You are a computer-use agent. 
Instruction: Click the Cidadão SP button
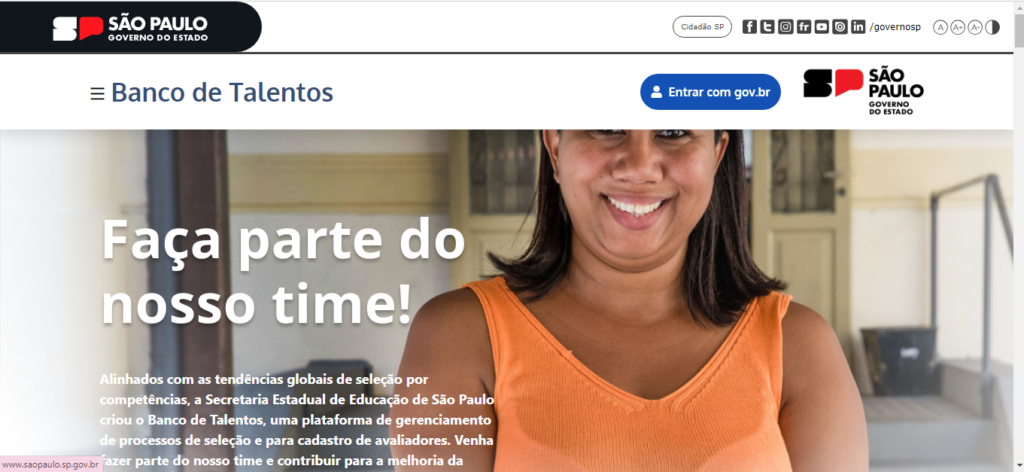tap(702, 27)
